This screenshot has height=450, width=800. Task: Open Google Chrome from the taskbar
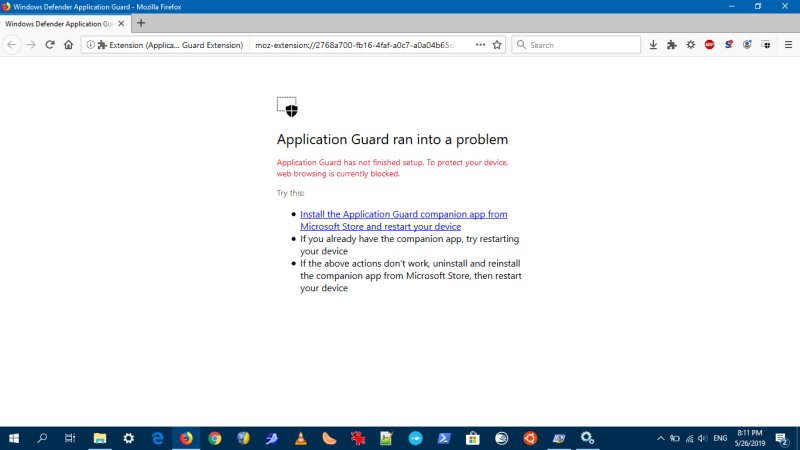215,438
